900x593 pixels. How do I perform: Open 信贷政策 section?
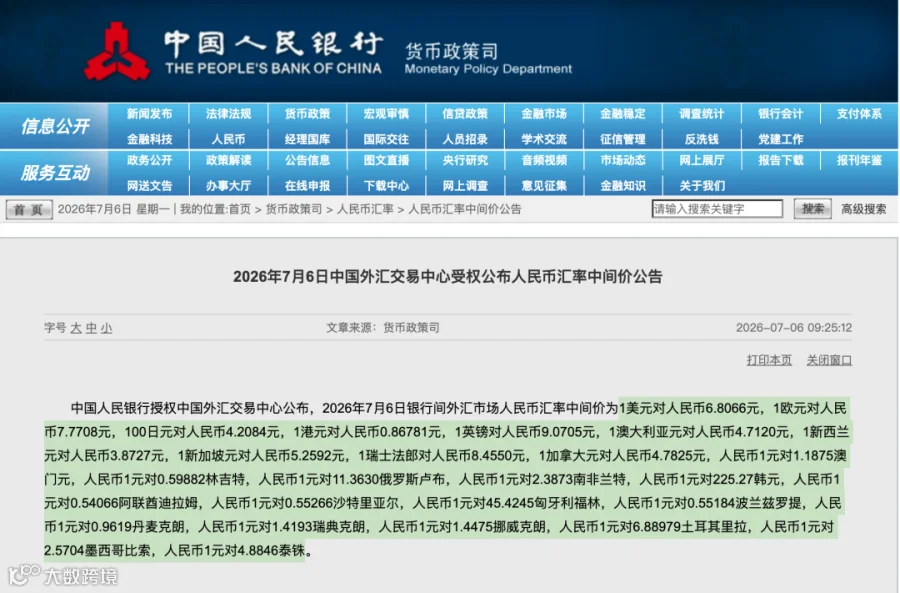click(465, 114)
